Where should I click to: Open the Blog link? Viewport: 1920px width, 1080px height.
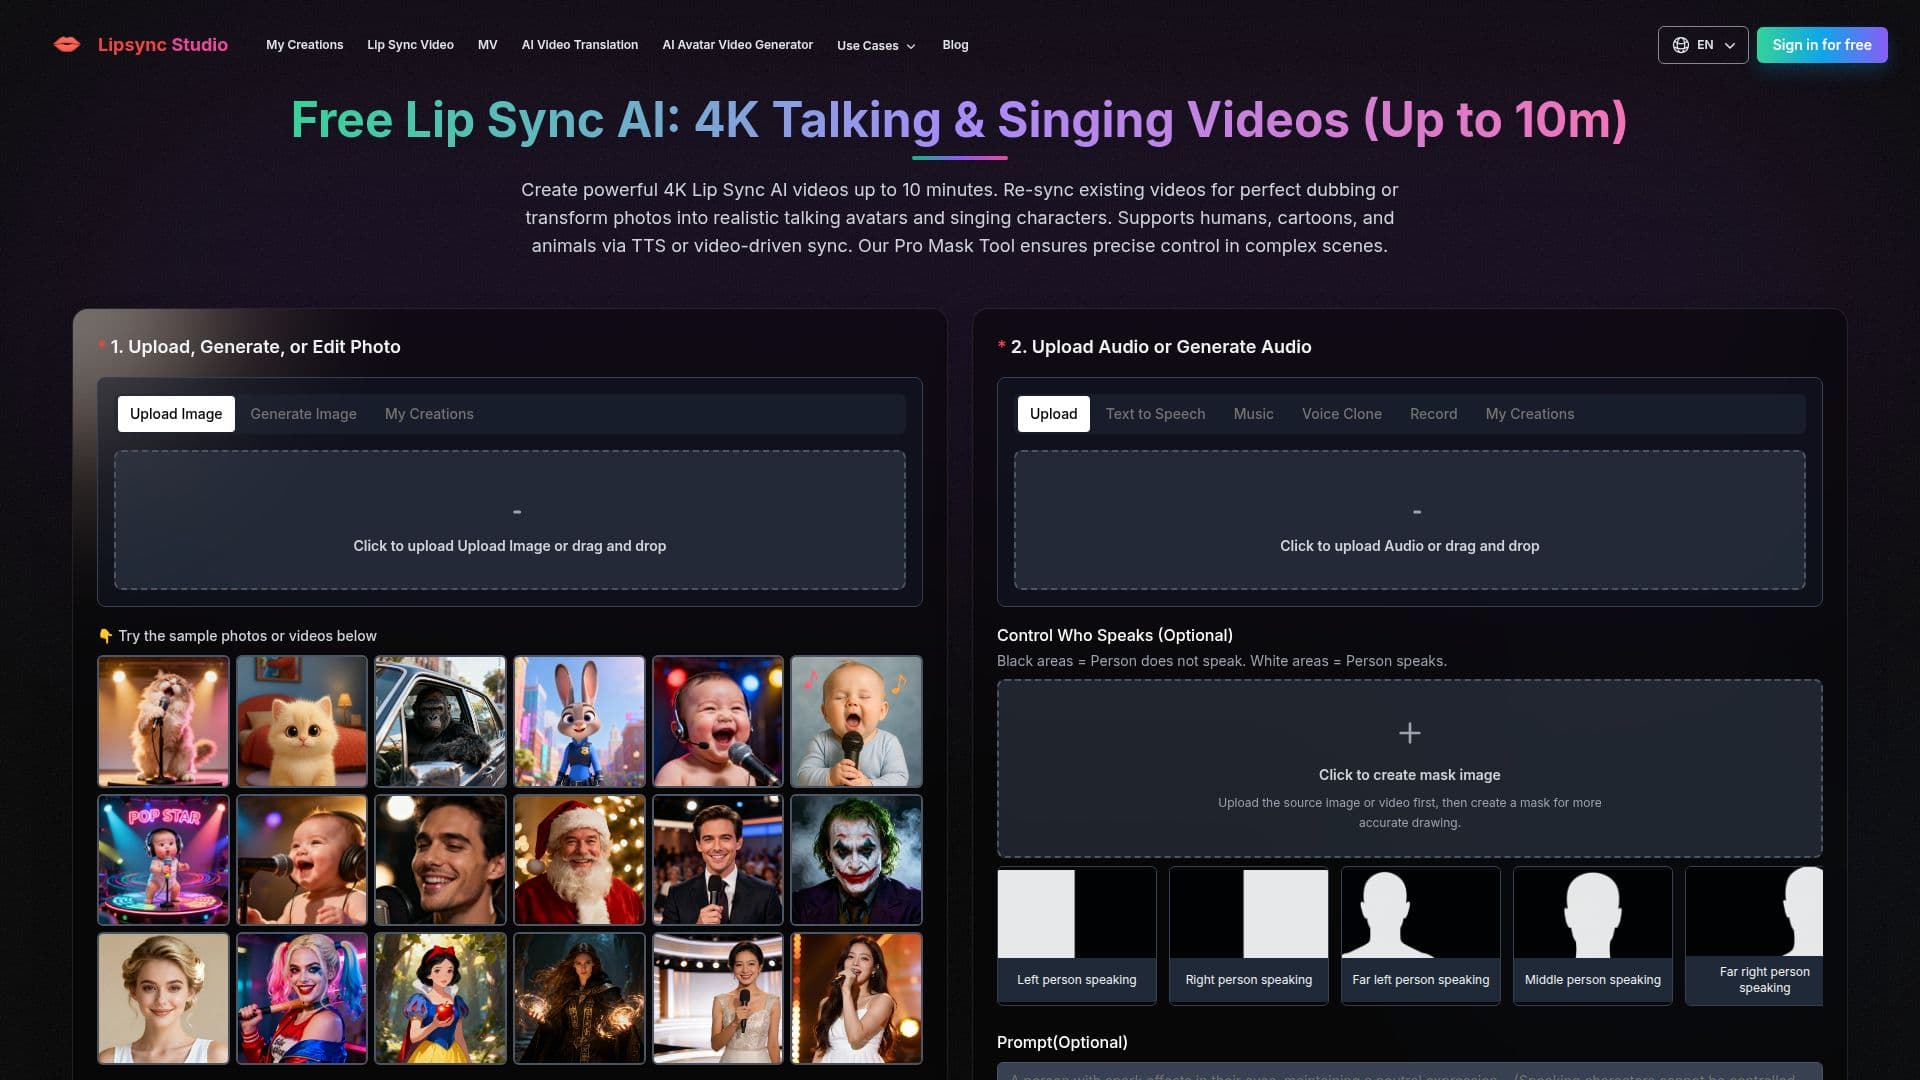tap(955, 45)
